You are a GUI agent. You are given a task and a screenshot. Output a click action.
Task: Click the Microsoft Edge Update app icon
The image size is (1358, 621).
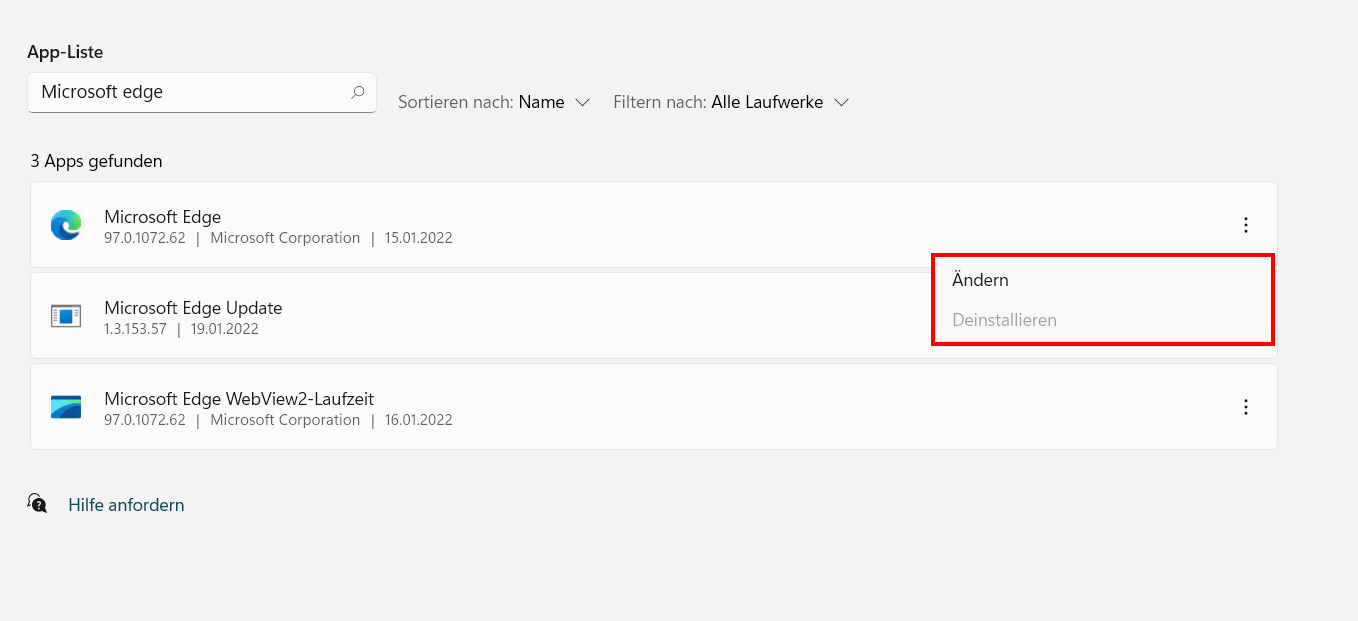point(66,316)
